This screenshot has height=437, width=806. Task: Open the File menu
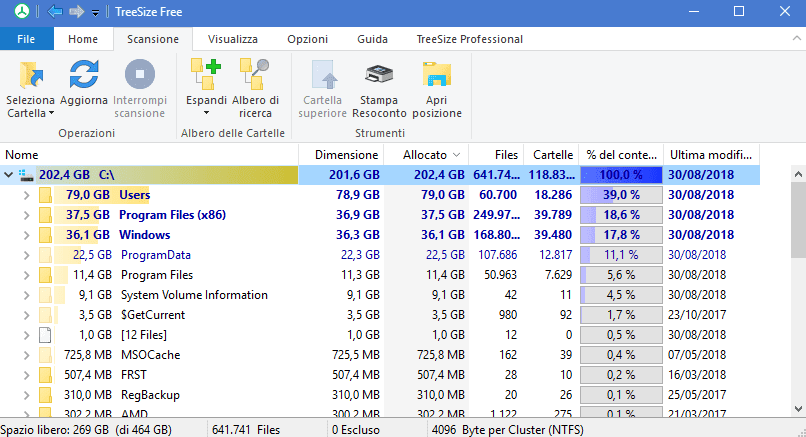[26, 39]
